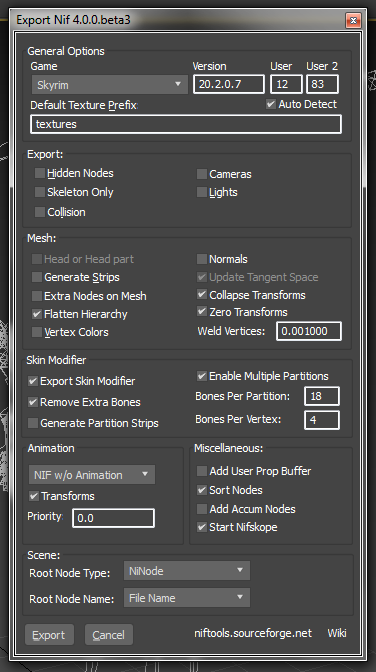Uncheck Export Skin Modifier
Image resolution: width=376 pixels, height=672 pixels.
point(33,381)
